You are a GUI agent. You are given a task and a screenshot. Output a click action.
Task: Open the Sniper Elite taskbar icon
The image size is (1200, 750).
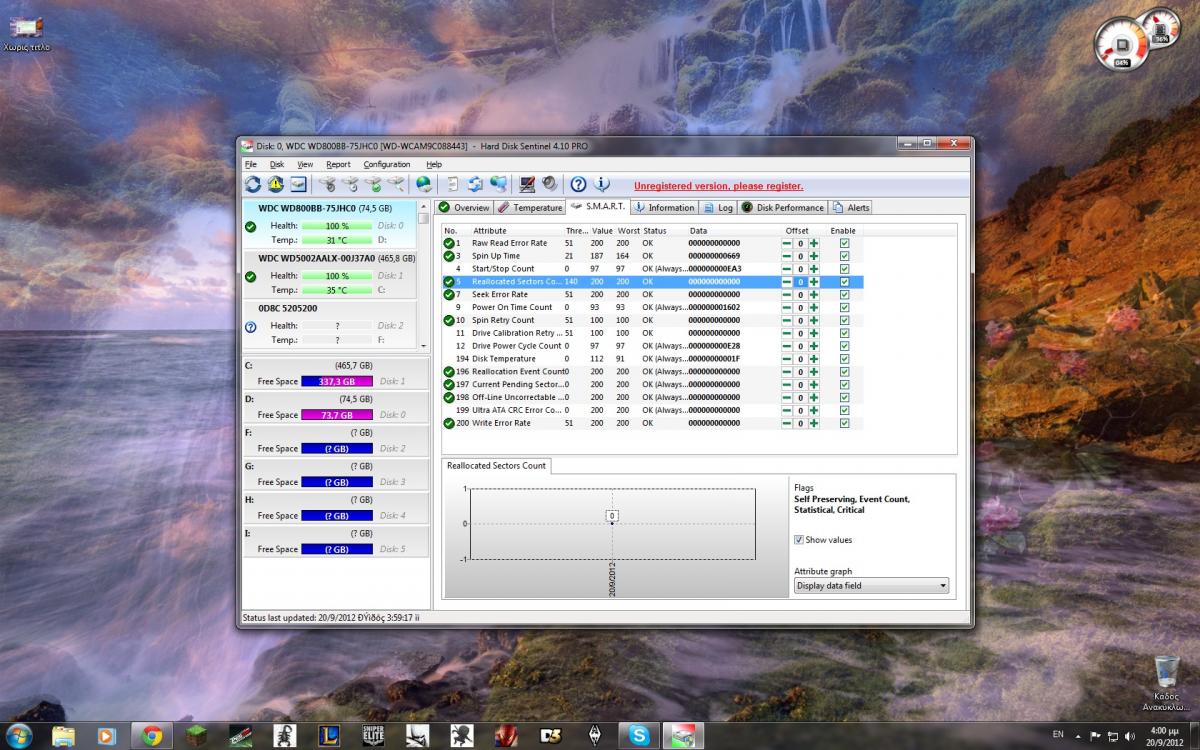373,736
